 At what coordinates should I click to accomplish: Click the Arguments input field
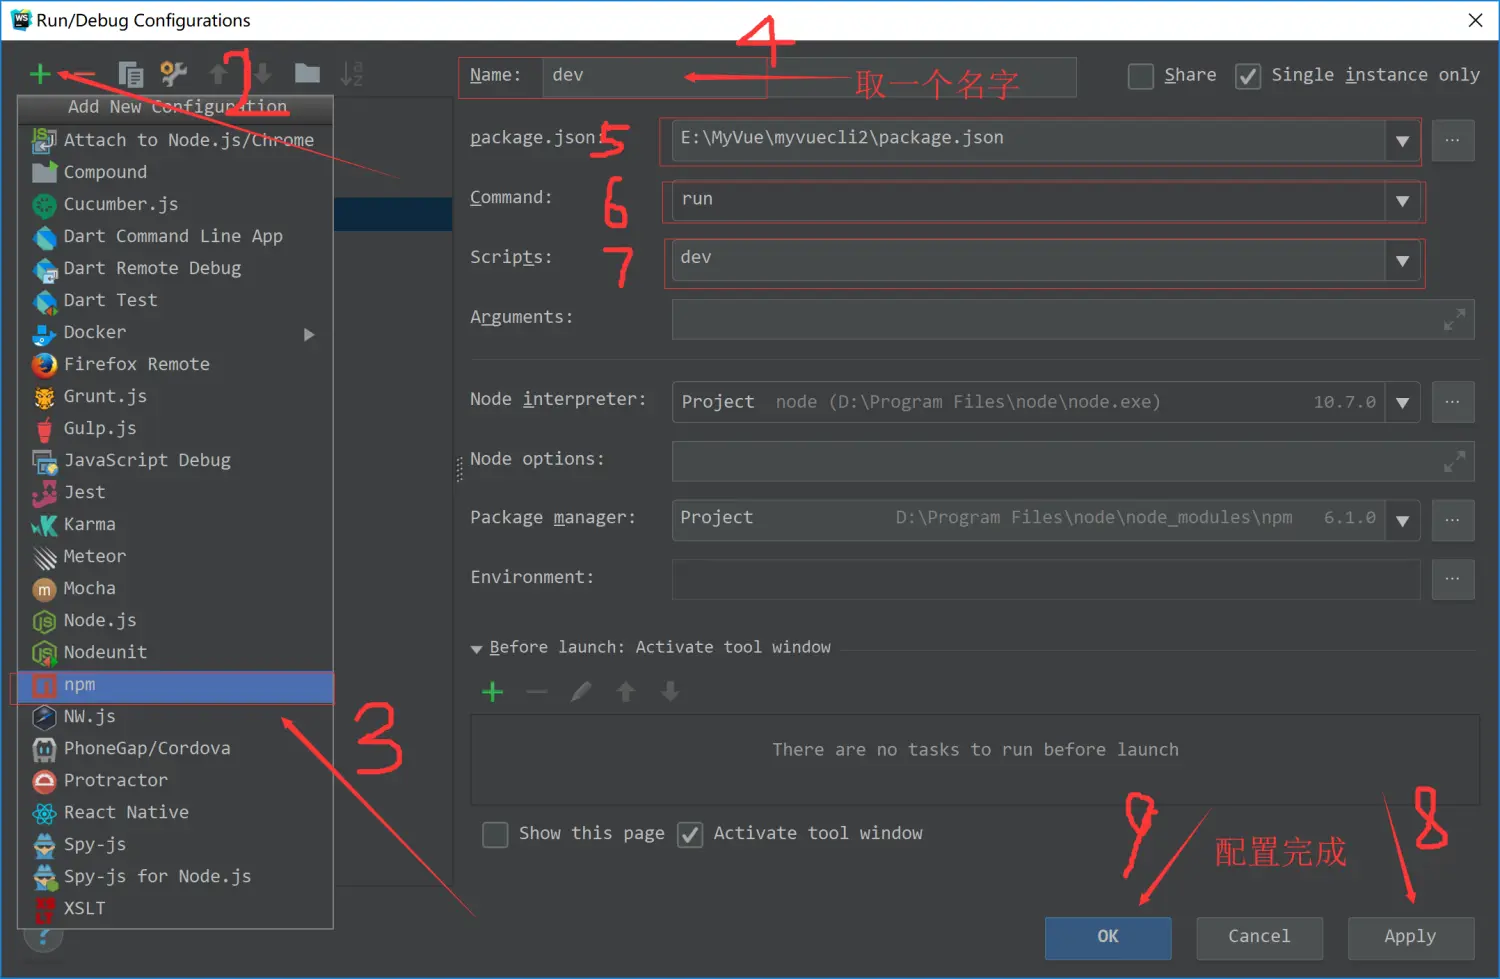(1073, 320)
